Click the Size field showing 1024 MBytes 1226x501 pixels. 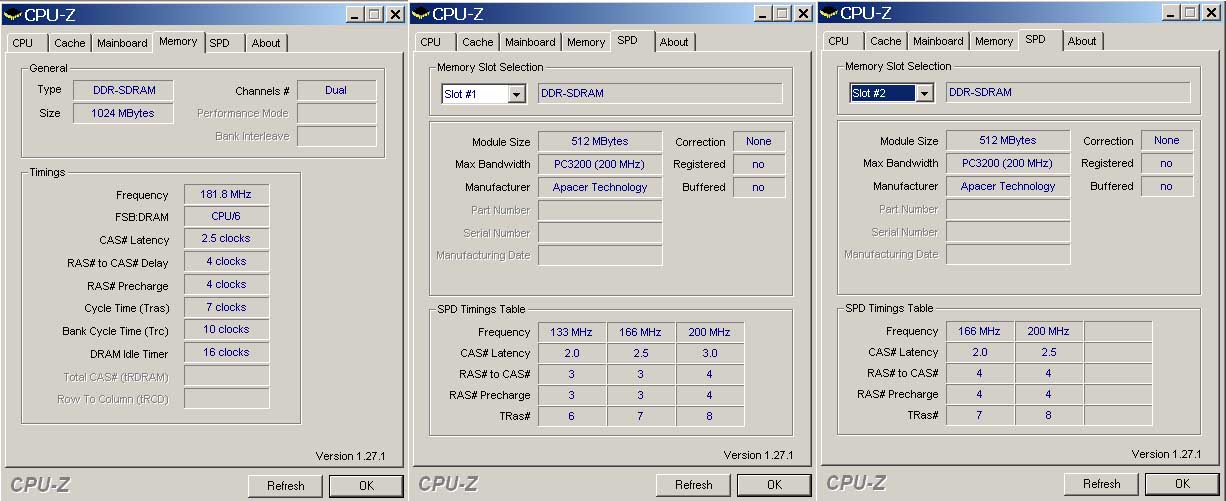click(124, 114)
